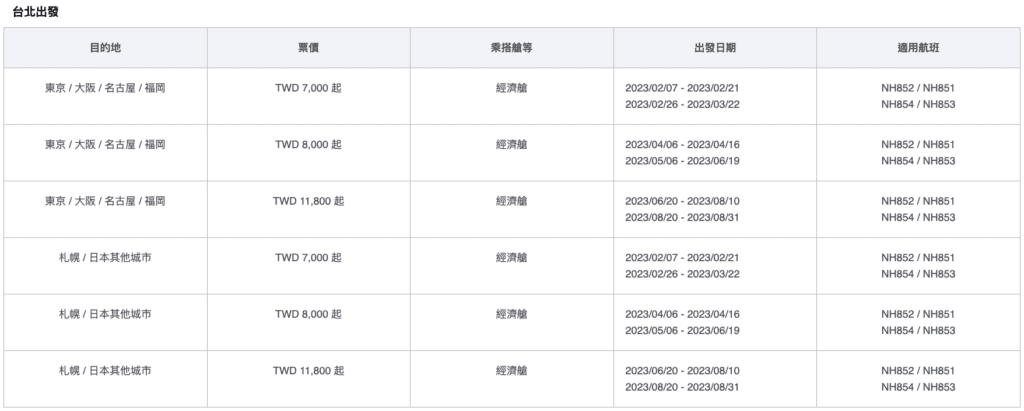Click 2023/05/06 - 2023/06/19 dates in 札幌 row
Viewport: 1024px width, 411px height.
tap(682, 331)
